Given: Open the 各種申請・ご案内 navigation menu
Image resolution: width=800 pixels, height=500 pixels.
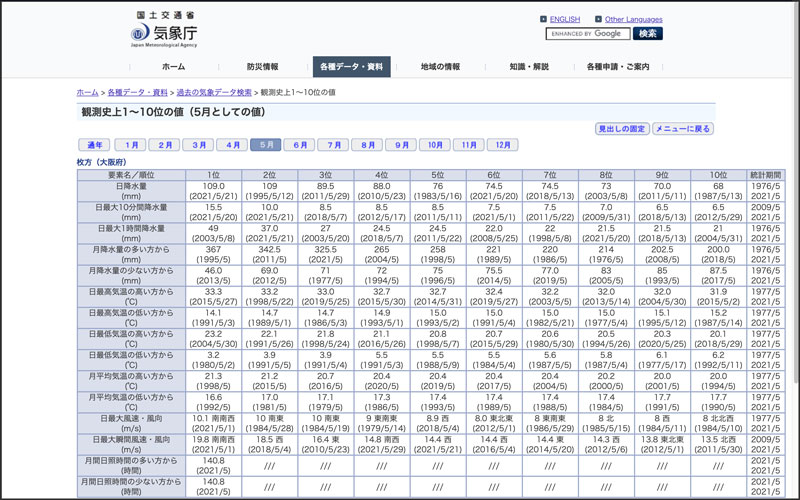Looking at the screenshot, I should point(618,67).
